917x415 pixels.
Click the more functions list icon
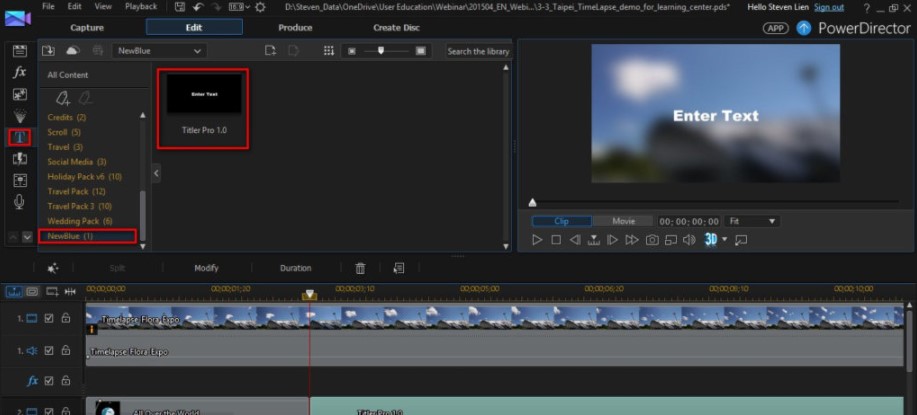click(399, 268)
